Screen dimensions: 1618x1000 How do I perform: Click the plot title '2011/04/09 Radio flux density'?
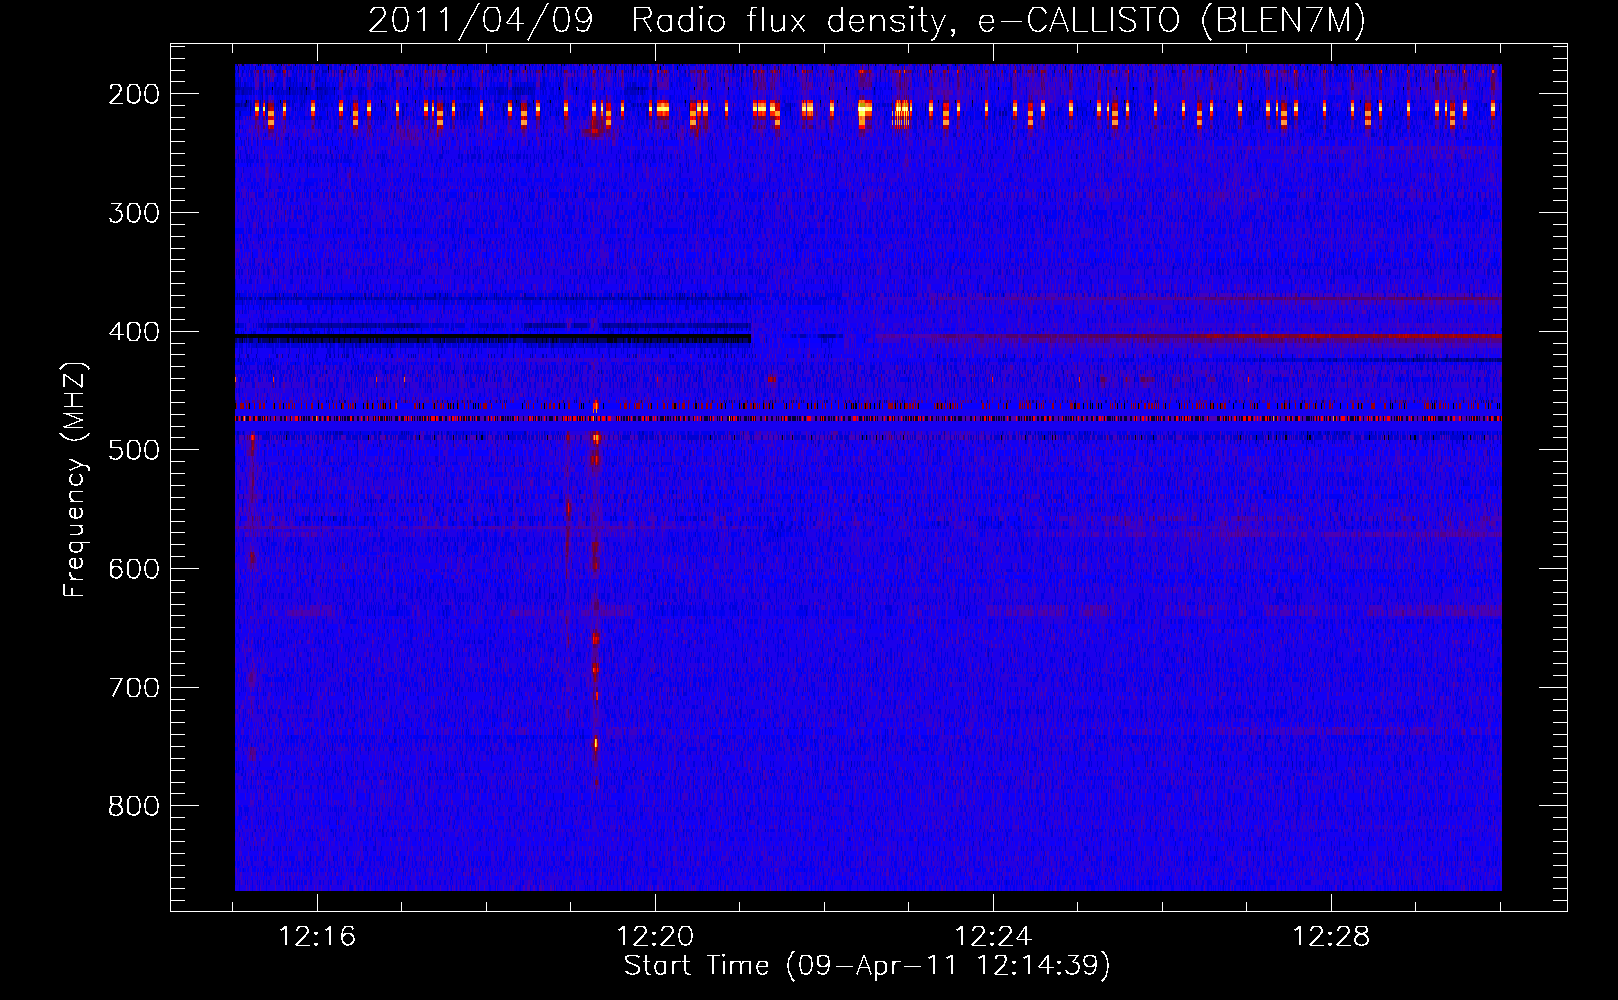point(867,20)
